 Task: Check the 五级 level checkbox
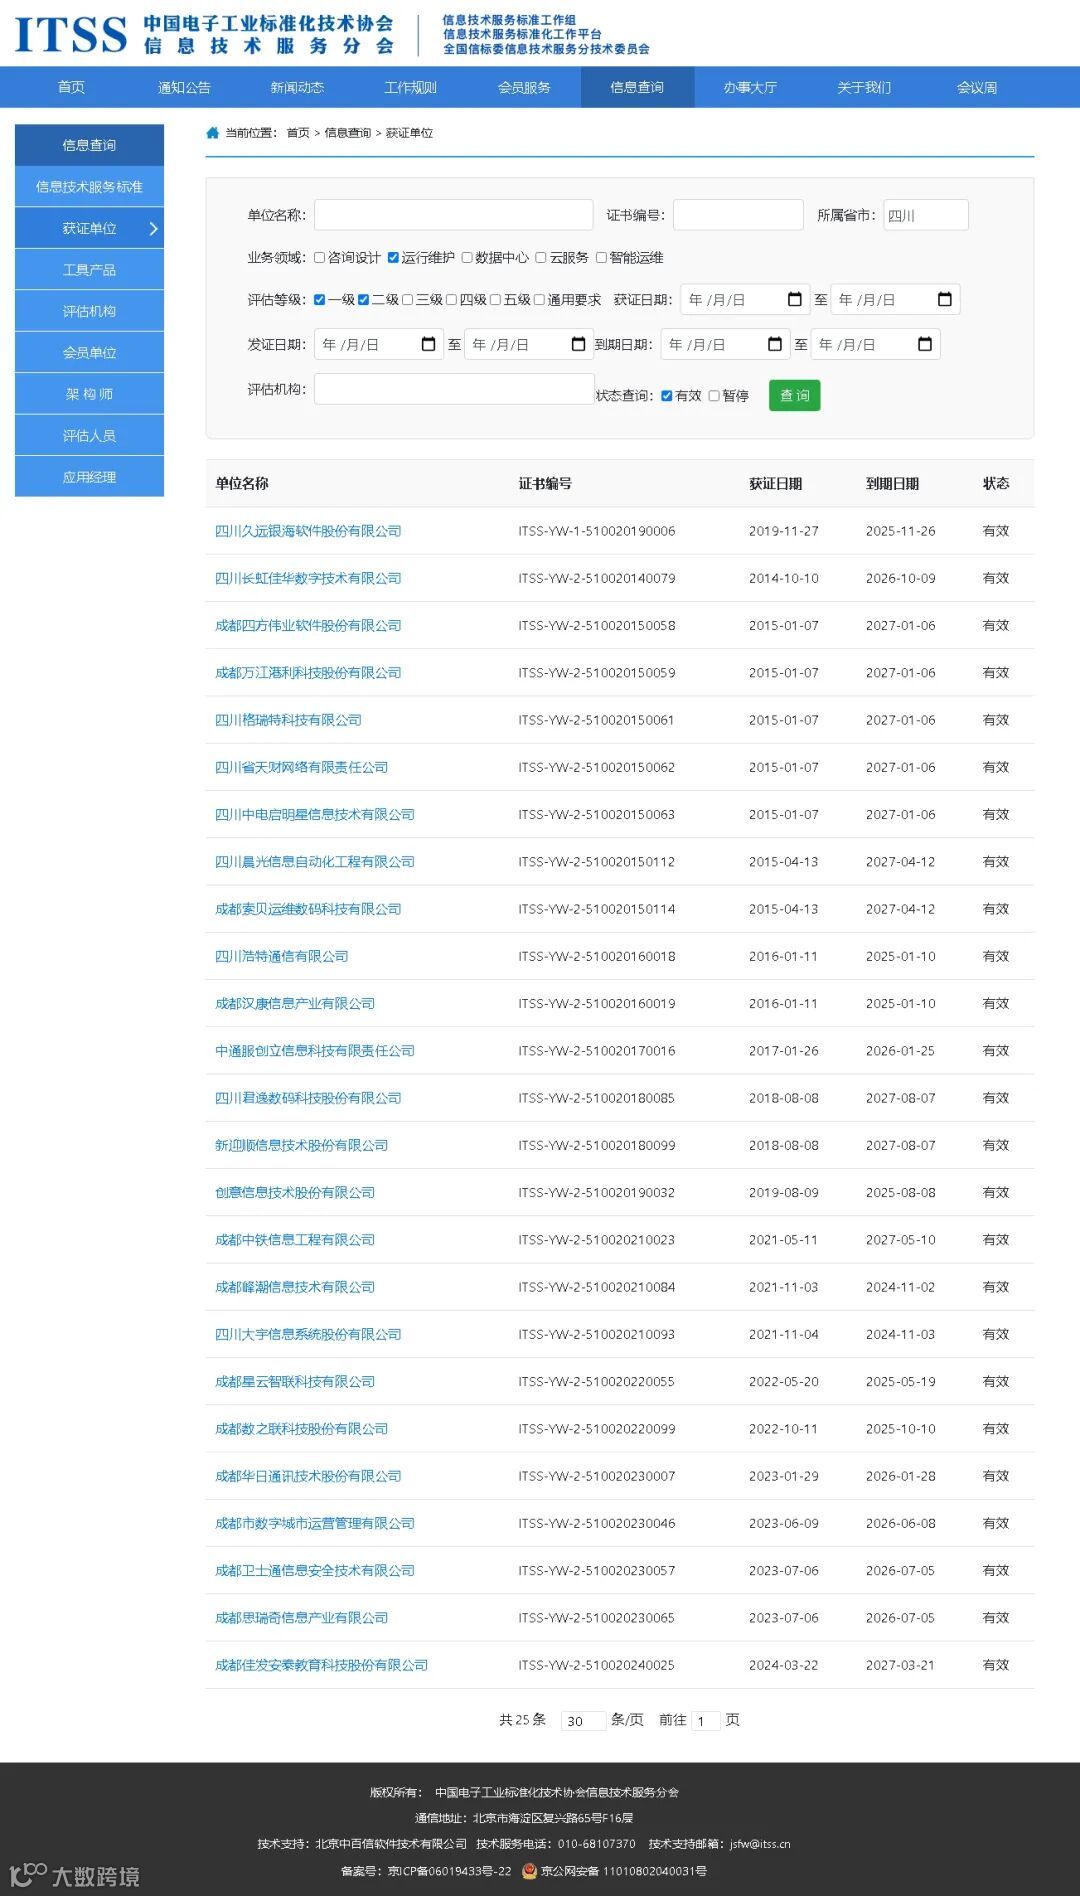pos(496,300)
